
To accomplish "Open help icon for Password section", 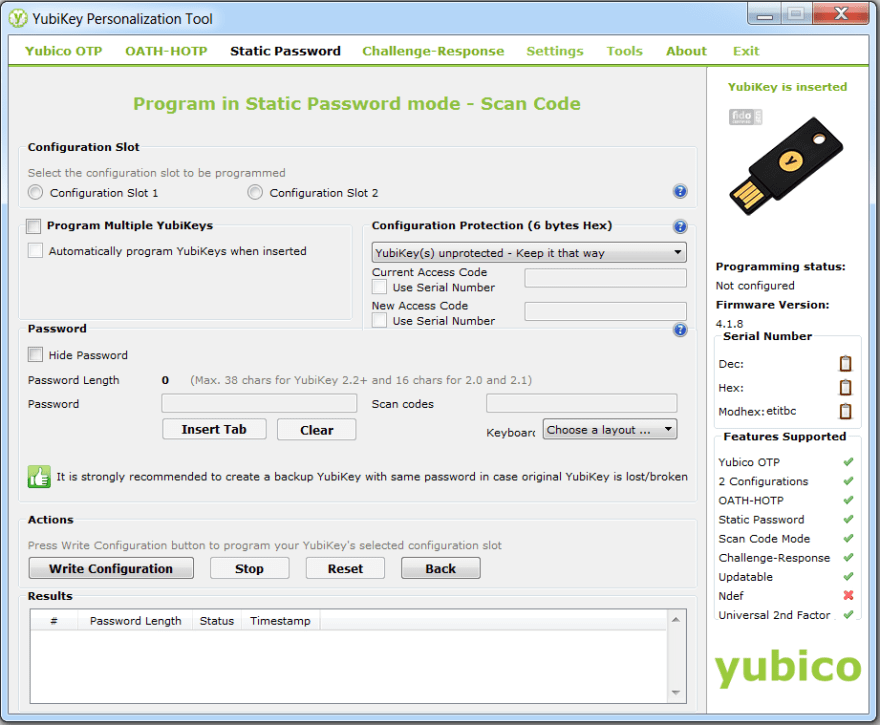I will (x=680, y=329).
